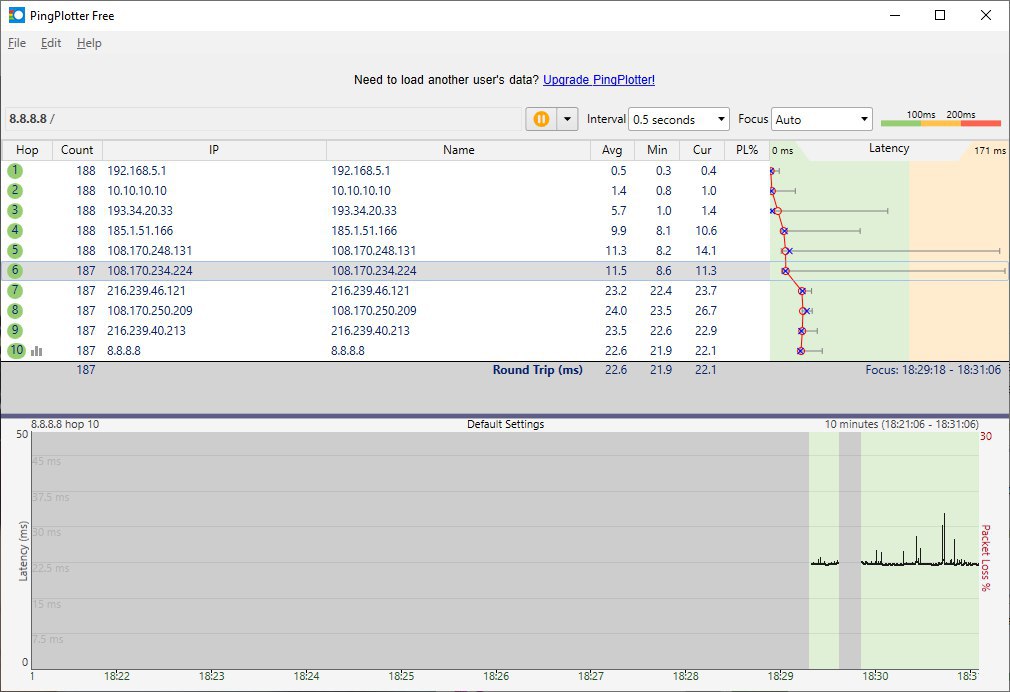Click the hop 2 green circle icon
This screenshot has height=692, width=1010.
point(15,191)
